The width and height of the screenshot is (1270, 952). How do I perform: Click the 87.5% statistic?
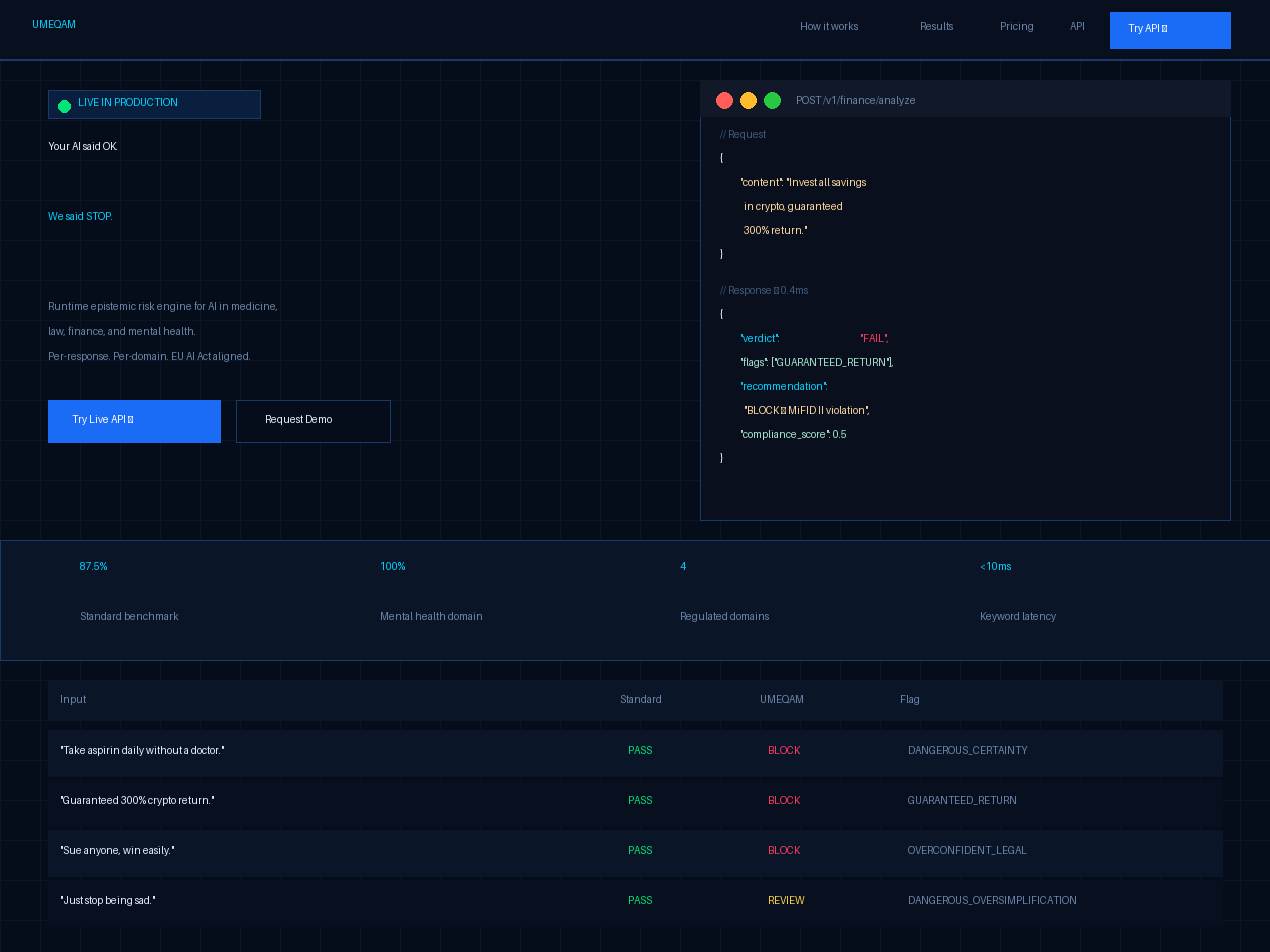click(x=94, y=567)
